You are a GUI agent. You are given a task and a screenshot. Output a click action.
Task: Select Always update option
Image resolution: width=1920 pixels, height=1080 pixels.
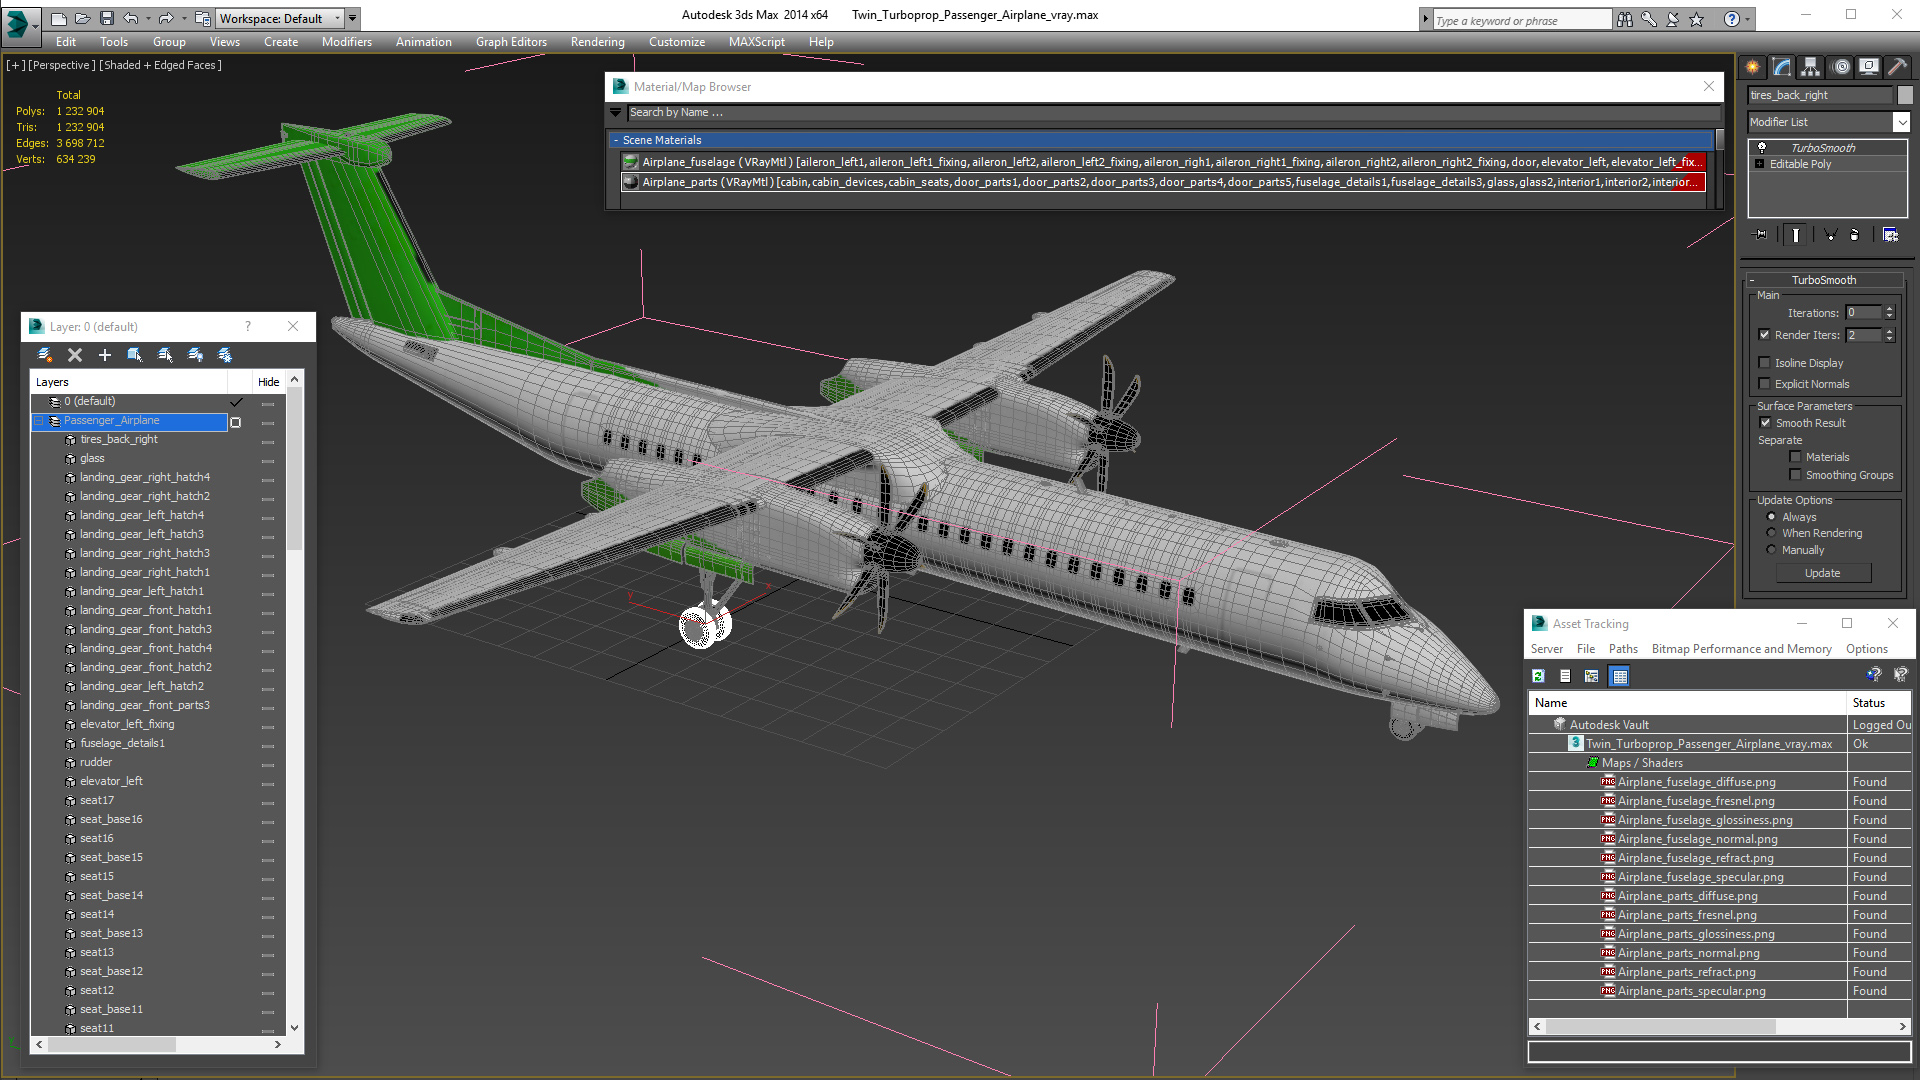click(1772, 517)
